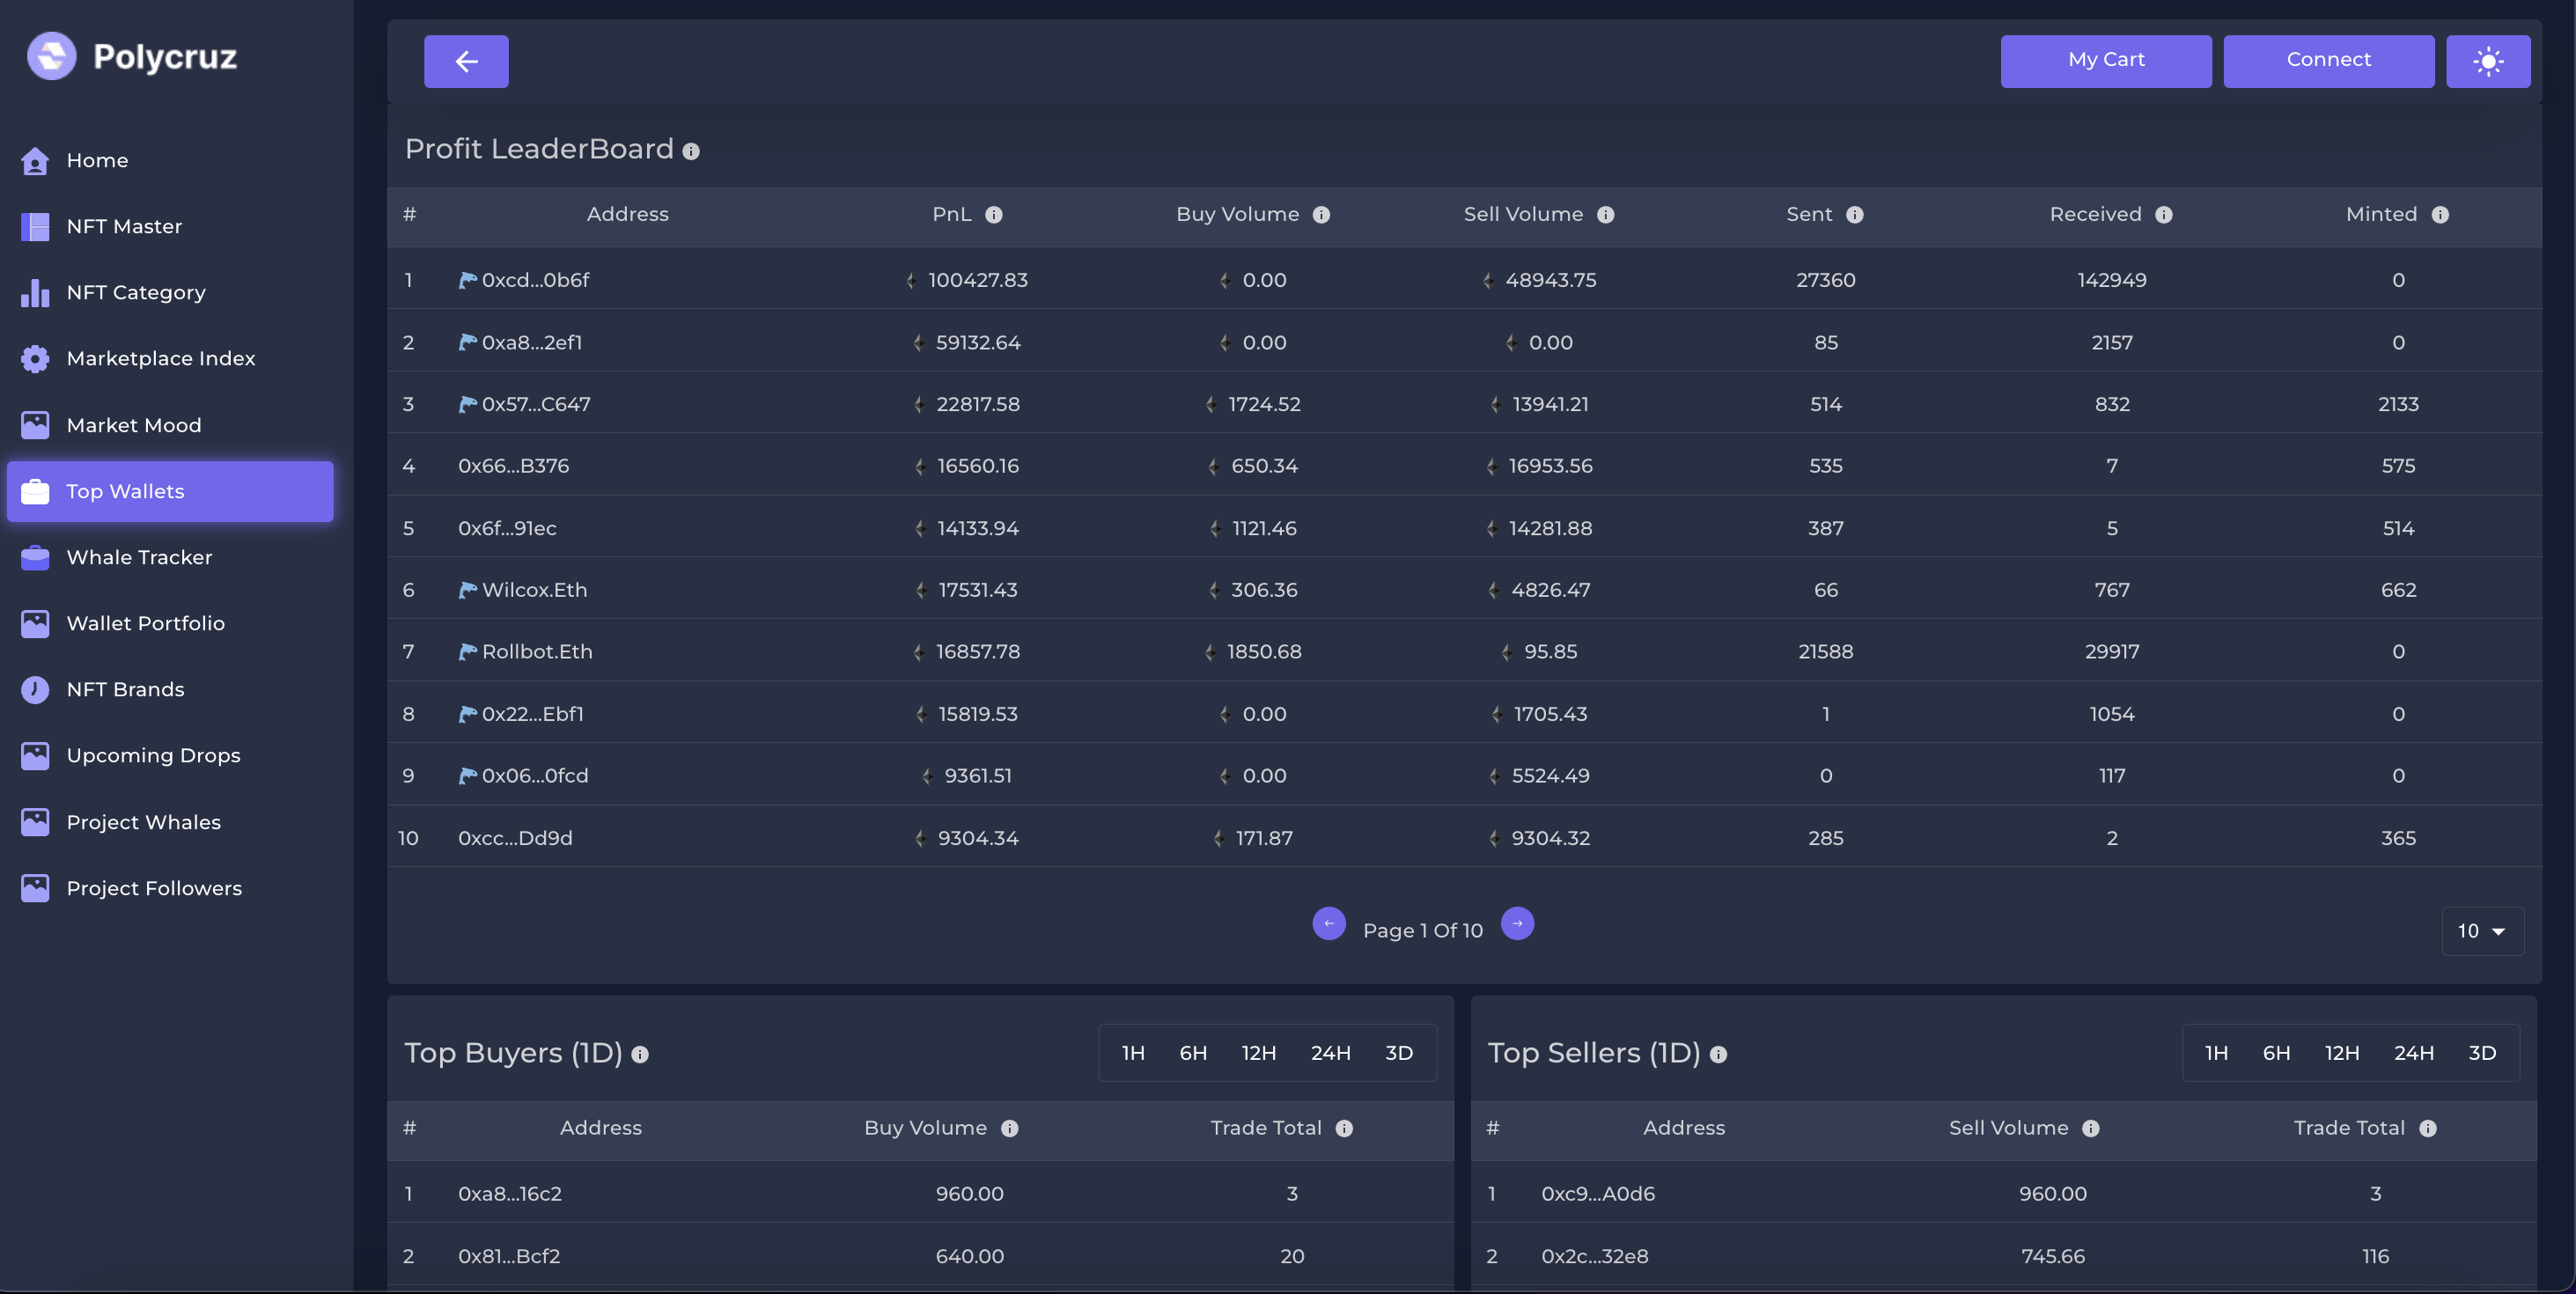This screenshot has width=2576, height=1294.
Task: Open top buyer address 0x81...Bcf2
Action: 509,1256
